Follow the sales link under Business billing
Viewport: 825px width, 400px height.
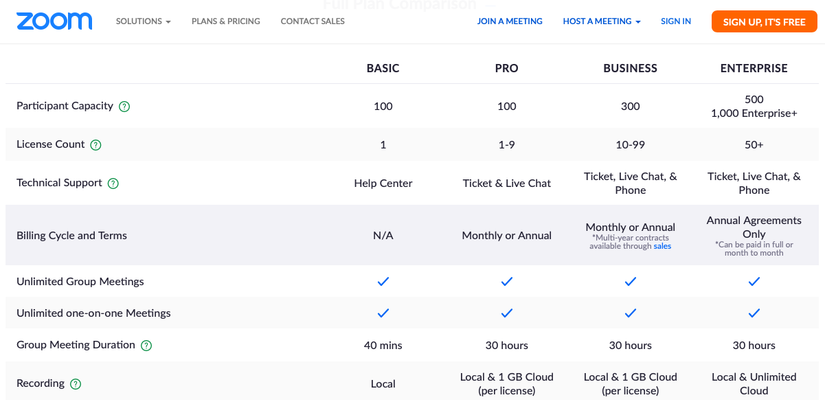tap(662, 246)
